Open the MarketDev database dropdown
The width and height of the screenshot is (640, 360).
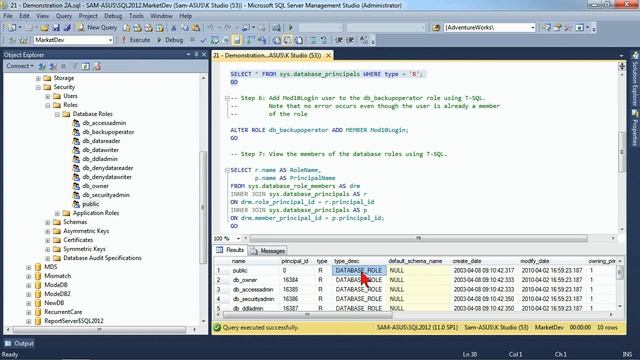tap(110, 40)
